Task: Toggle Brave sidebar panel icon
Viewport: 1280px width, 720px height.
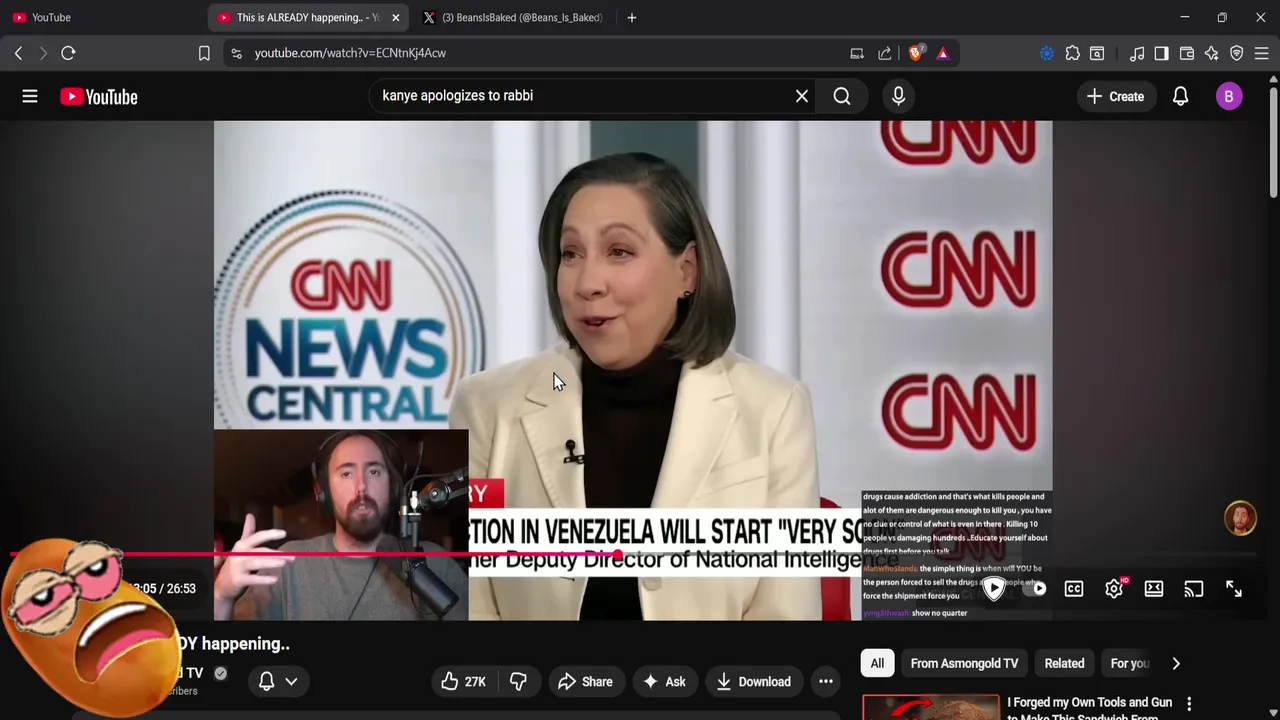Action: (x=1161, y=53)
